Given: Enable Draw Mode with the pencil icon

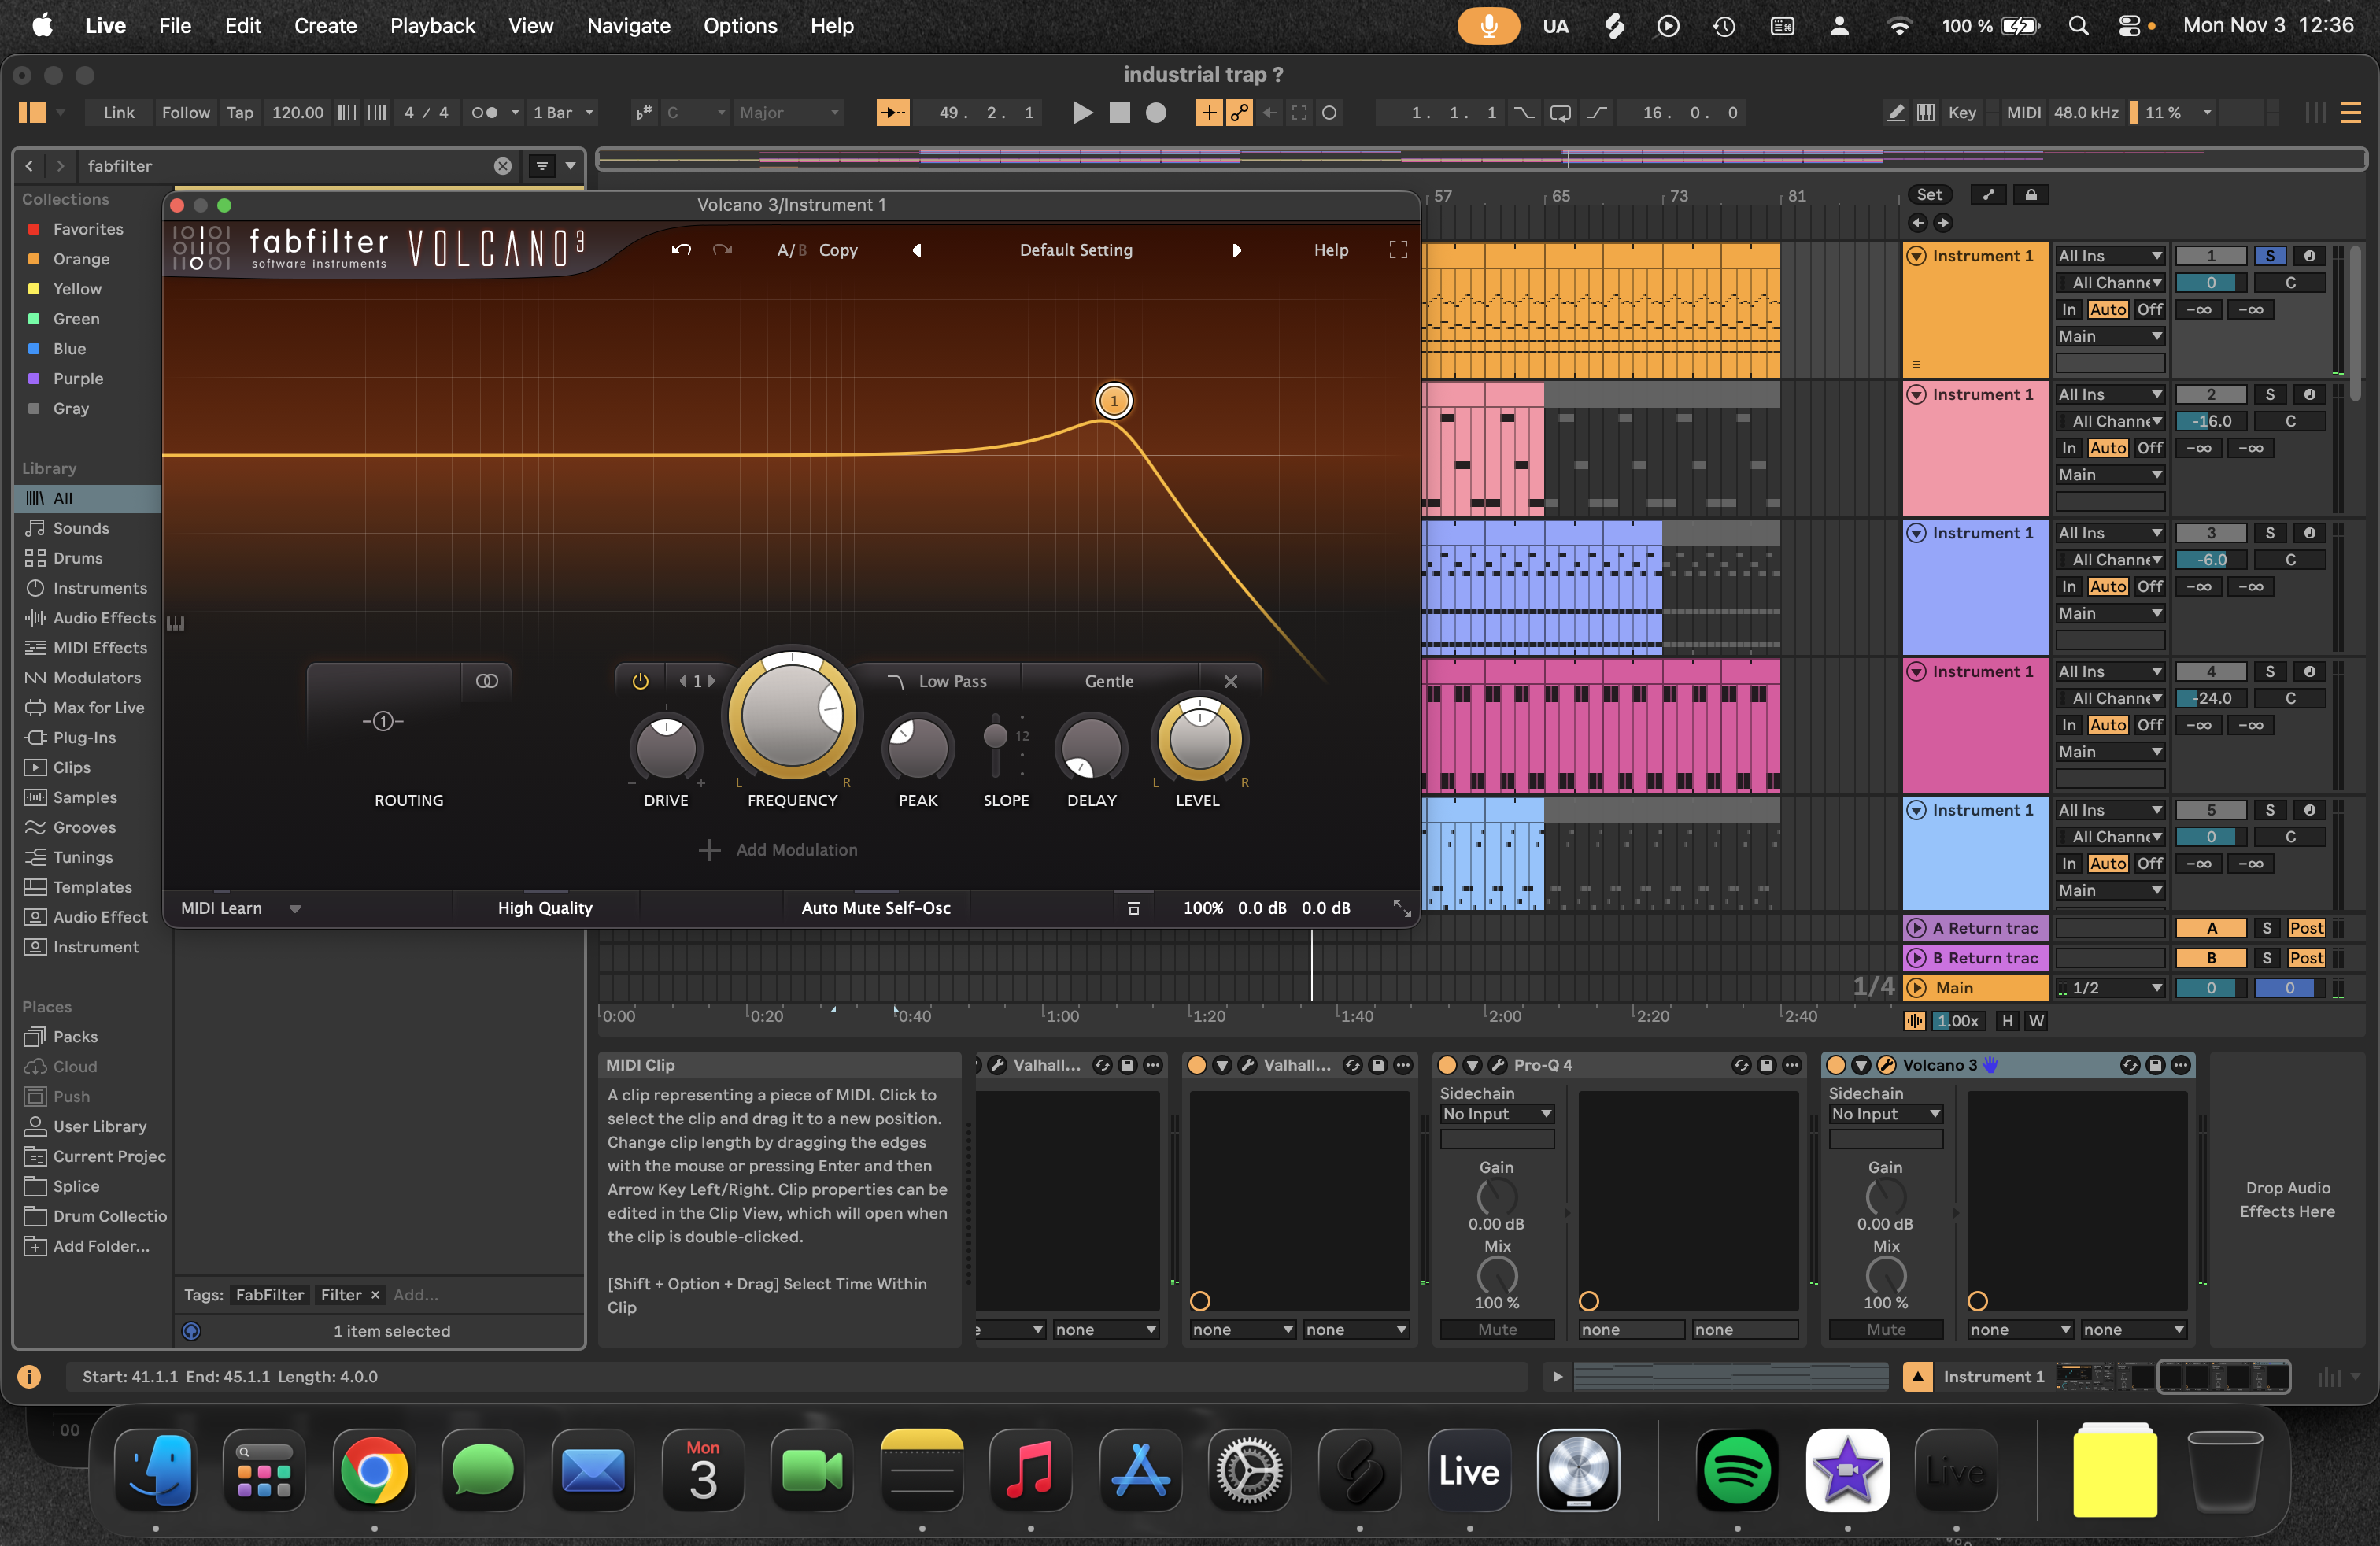Looking at the screenshot, I should pyautogui.click(x=1895, y=113).
